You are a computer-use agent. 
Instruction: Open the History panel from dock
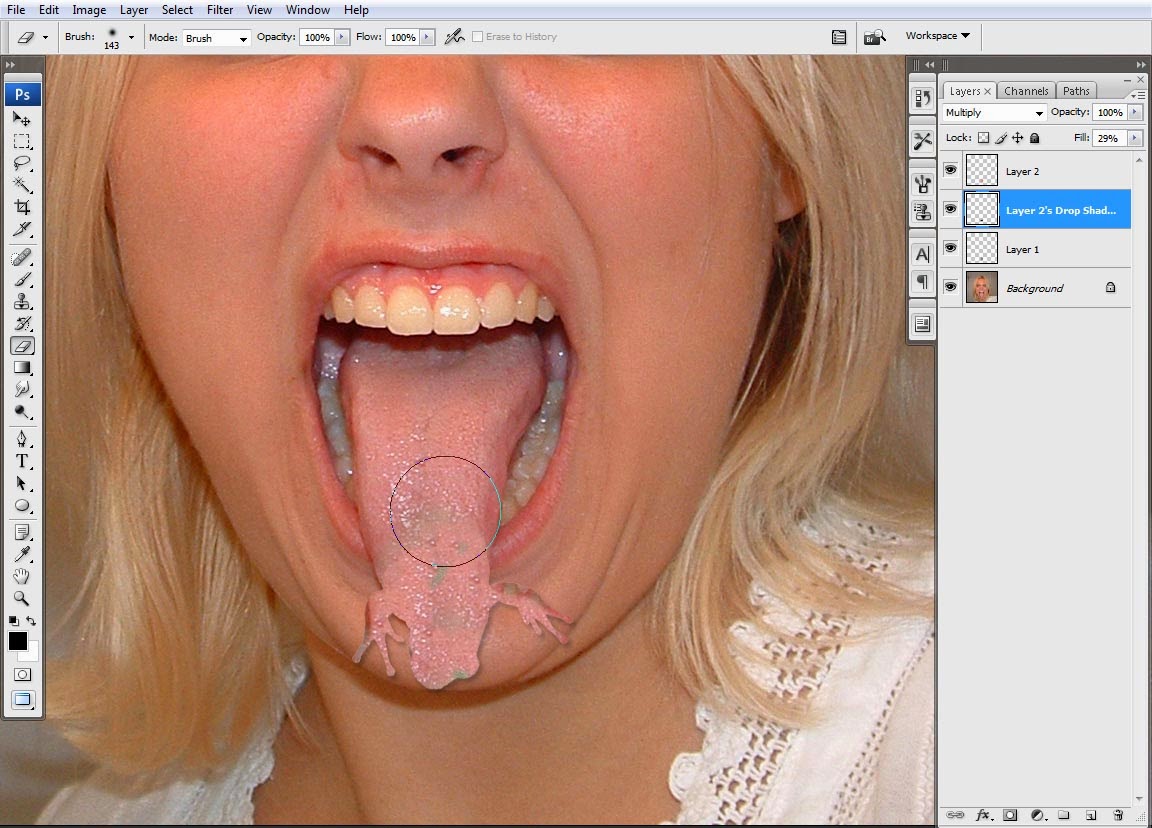(923, 98)
